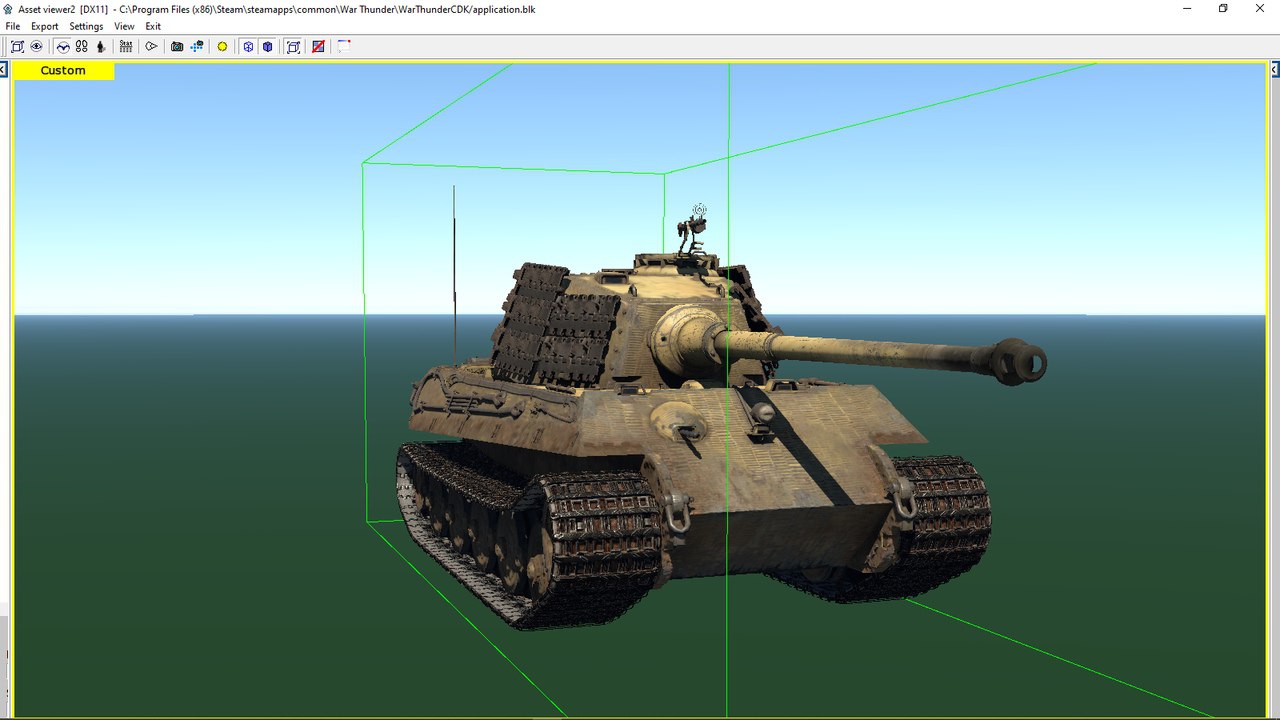Screen dimensions: 1280x720
Task: Open the Export menu
Action: pos(44,26)
